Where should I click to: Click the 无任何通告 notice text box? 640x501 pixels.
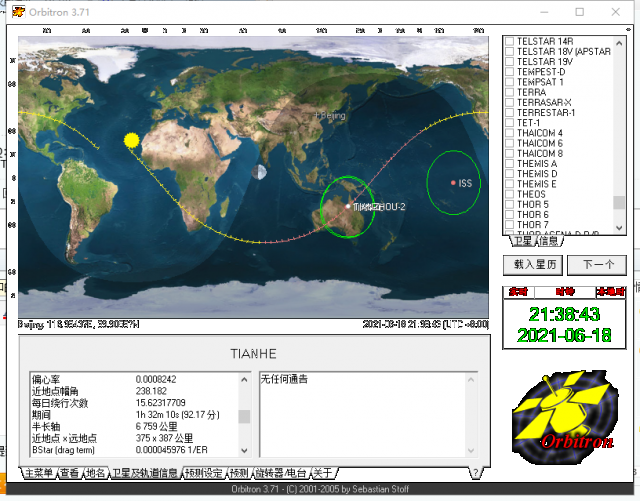point(363,414)
